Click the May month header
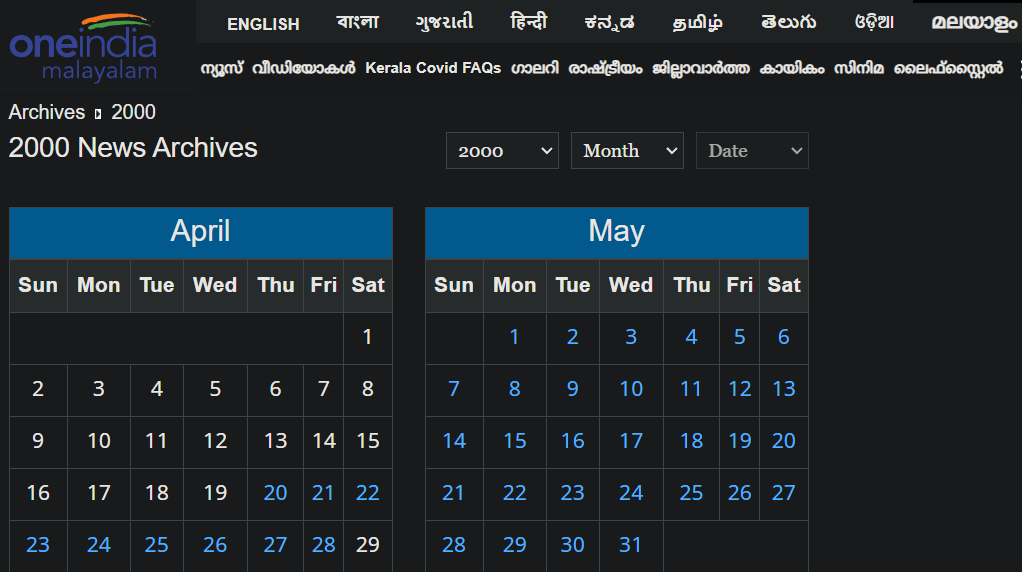The image size is (1022, 572). (x=617, y=233)
